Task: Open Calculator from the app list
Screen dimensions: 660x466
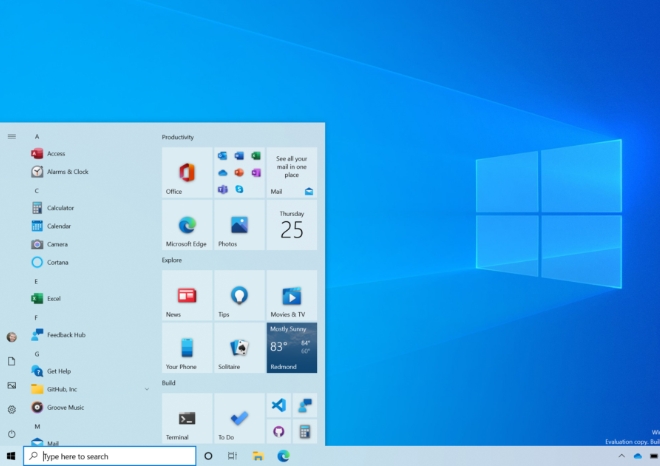Action: point(60,208)
